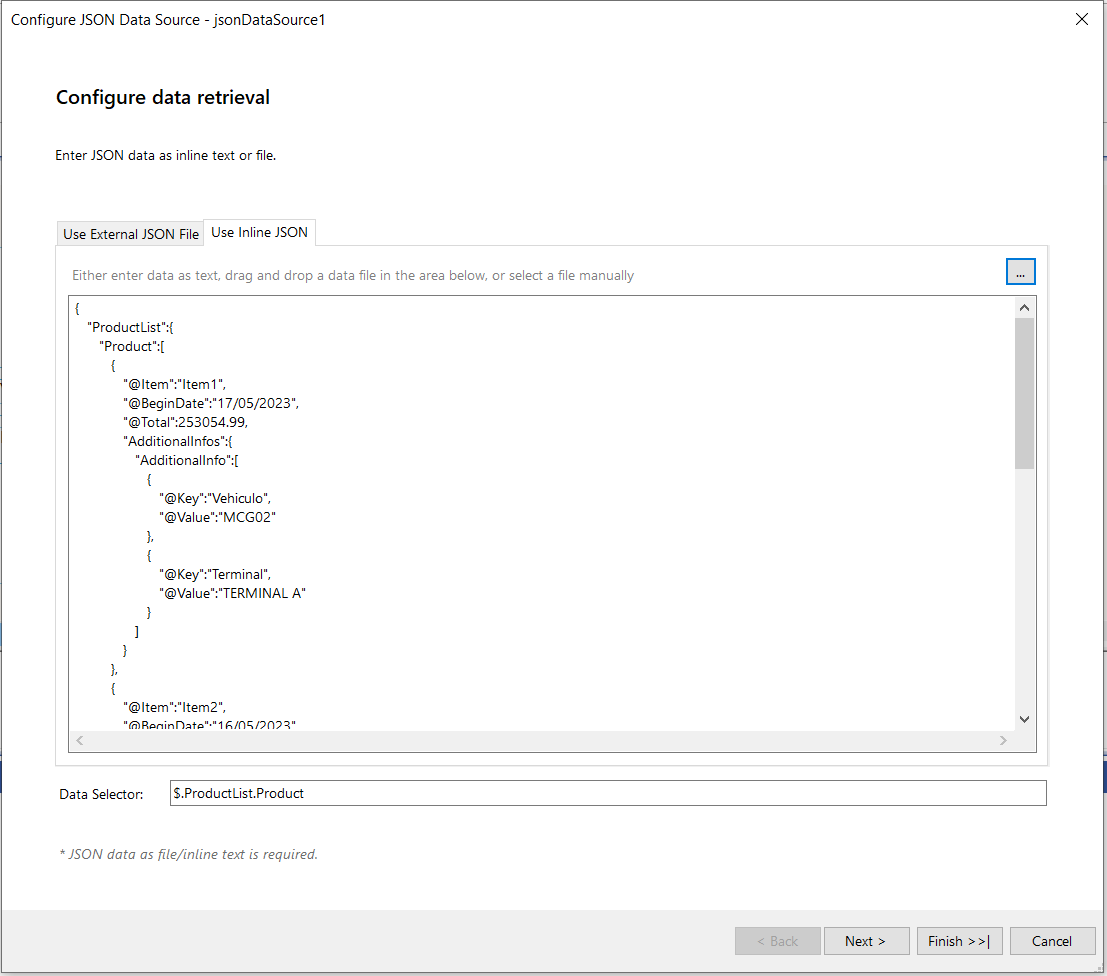Cancel the data source wizard
1107x976 pixels.
click(x=1052, y=941)
